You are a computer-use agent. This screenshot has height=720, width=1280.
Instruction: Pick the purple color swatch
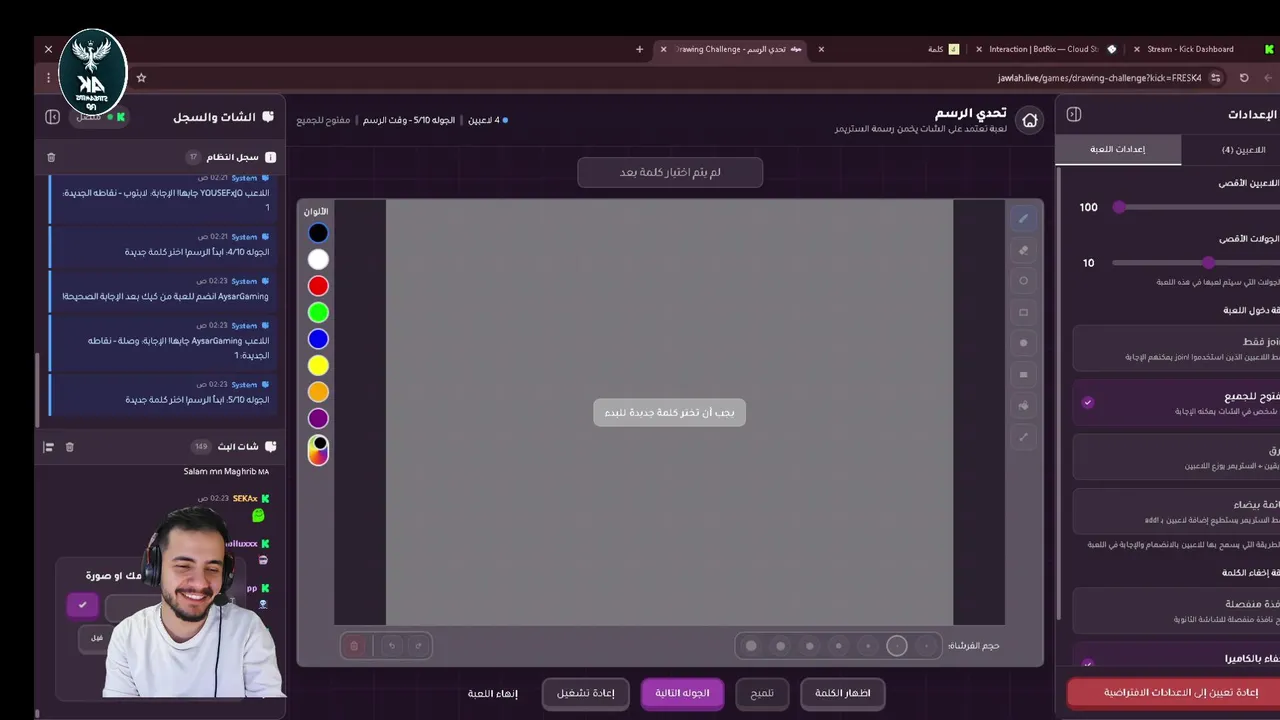pyautogui.click(x=318, y=419)
